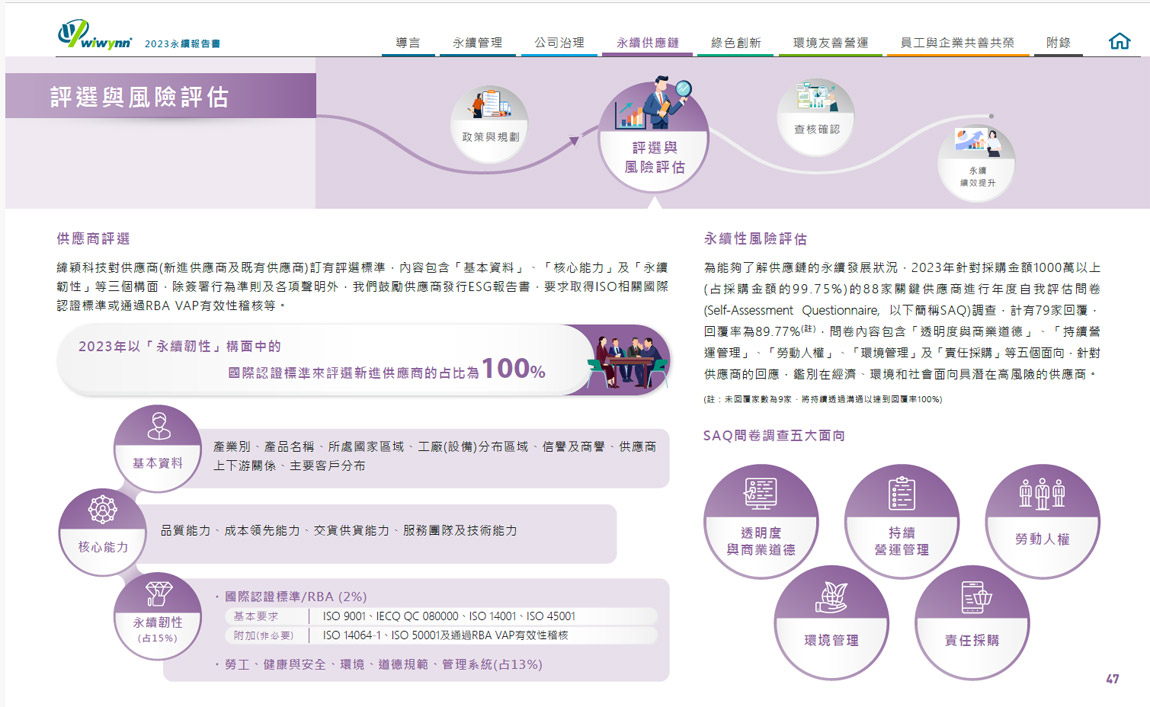Navigate to 環境友善營運 tab
The height and width of the screenshot is (707, 1150).
coord(830,43)
